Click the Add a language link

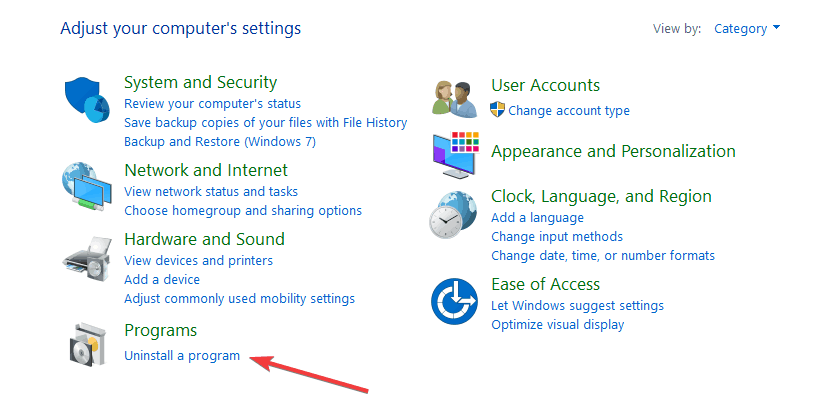(x=537, y=218)
